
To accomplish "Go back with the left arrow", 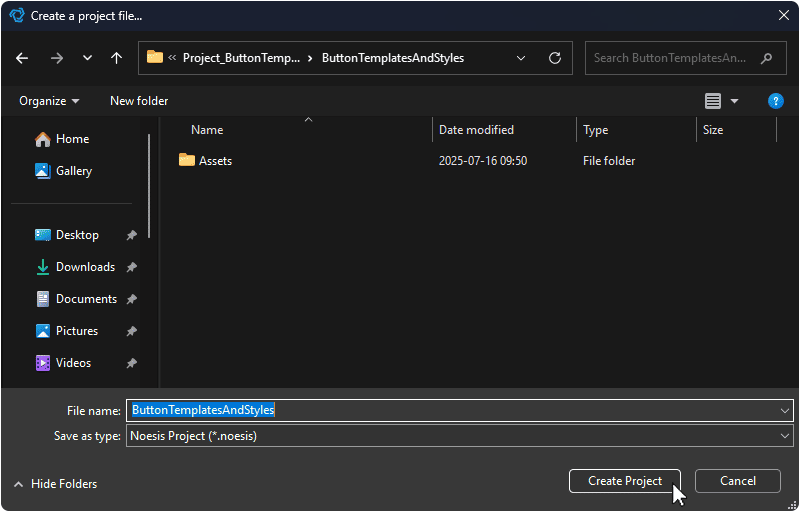I will click(22, 58).
